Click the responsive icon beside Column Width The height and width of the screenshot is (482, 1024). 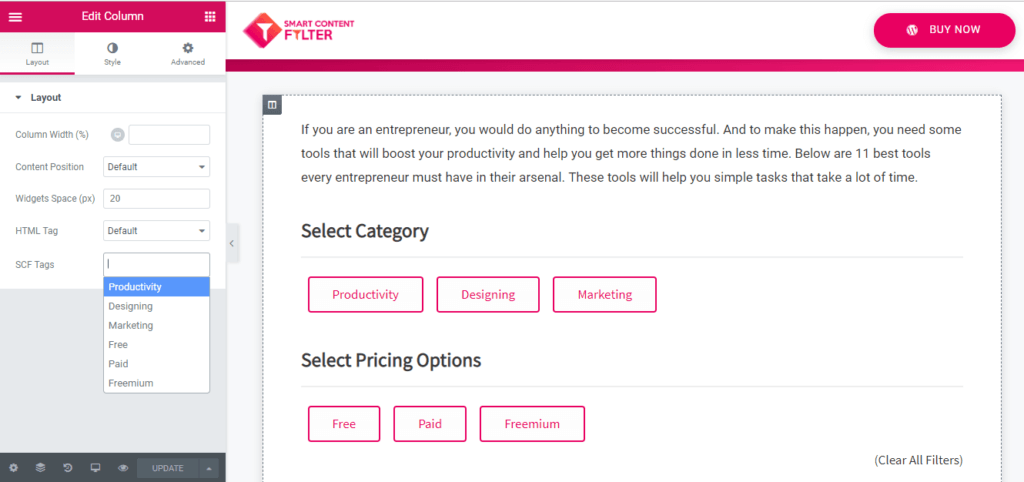[118, 135]
